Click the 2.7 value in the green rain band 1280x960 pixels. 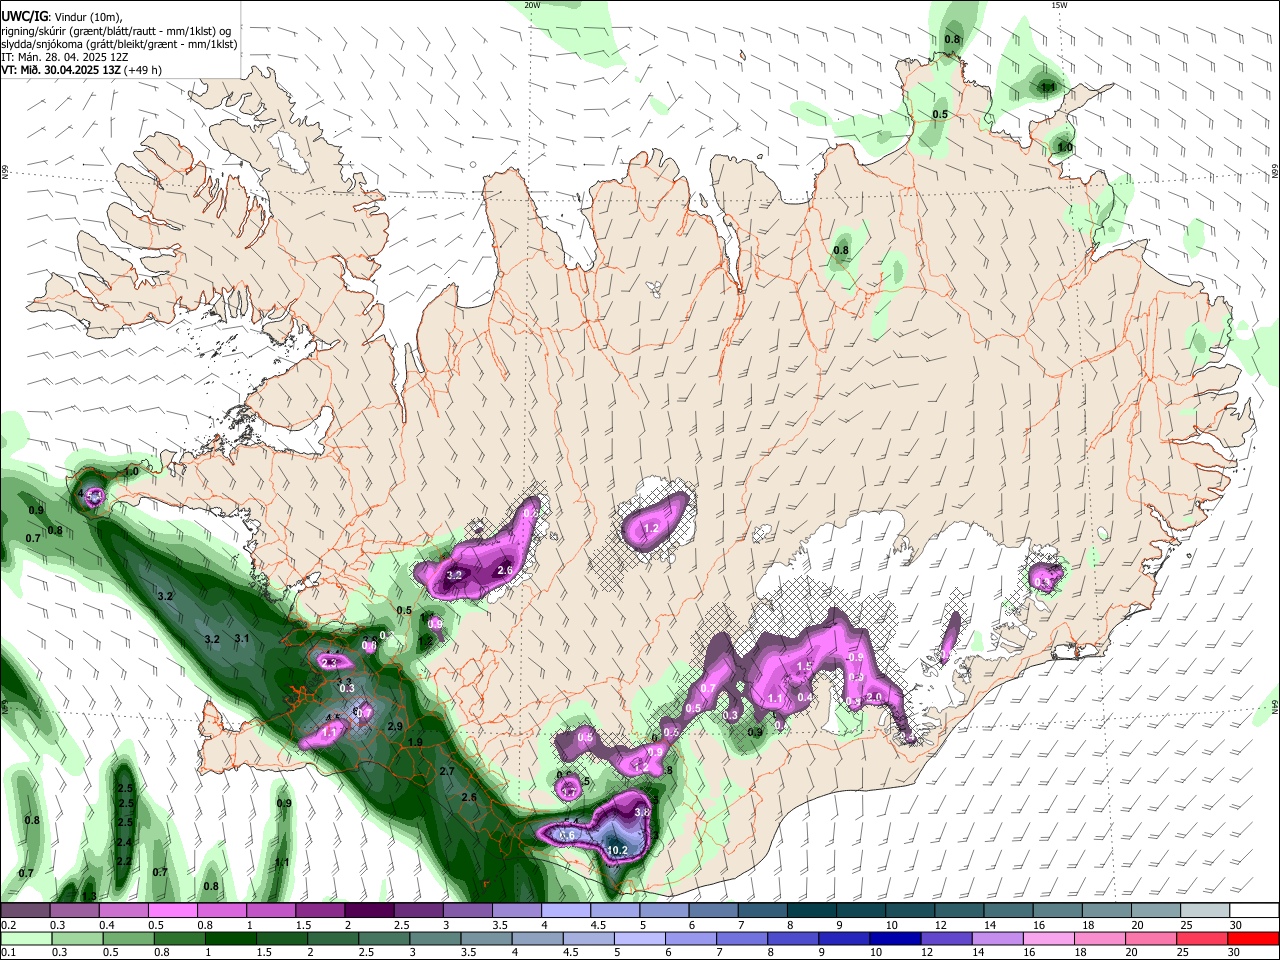(x=447, y=771)
